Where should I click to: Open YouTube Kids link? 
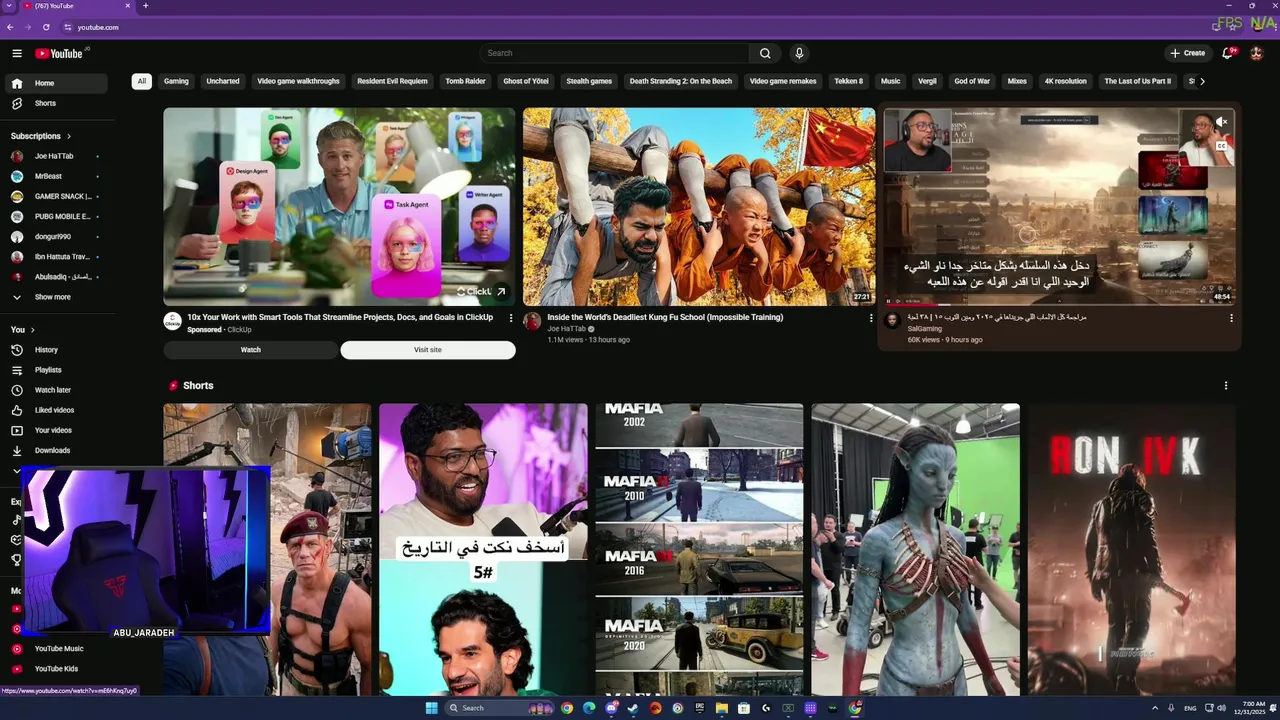57,668
